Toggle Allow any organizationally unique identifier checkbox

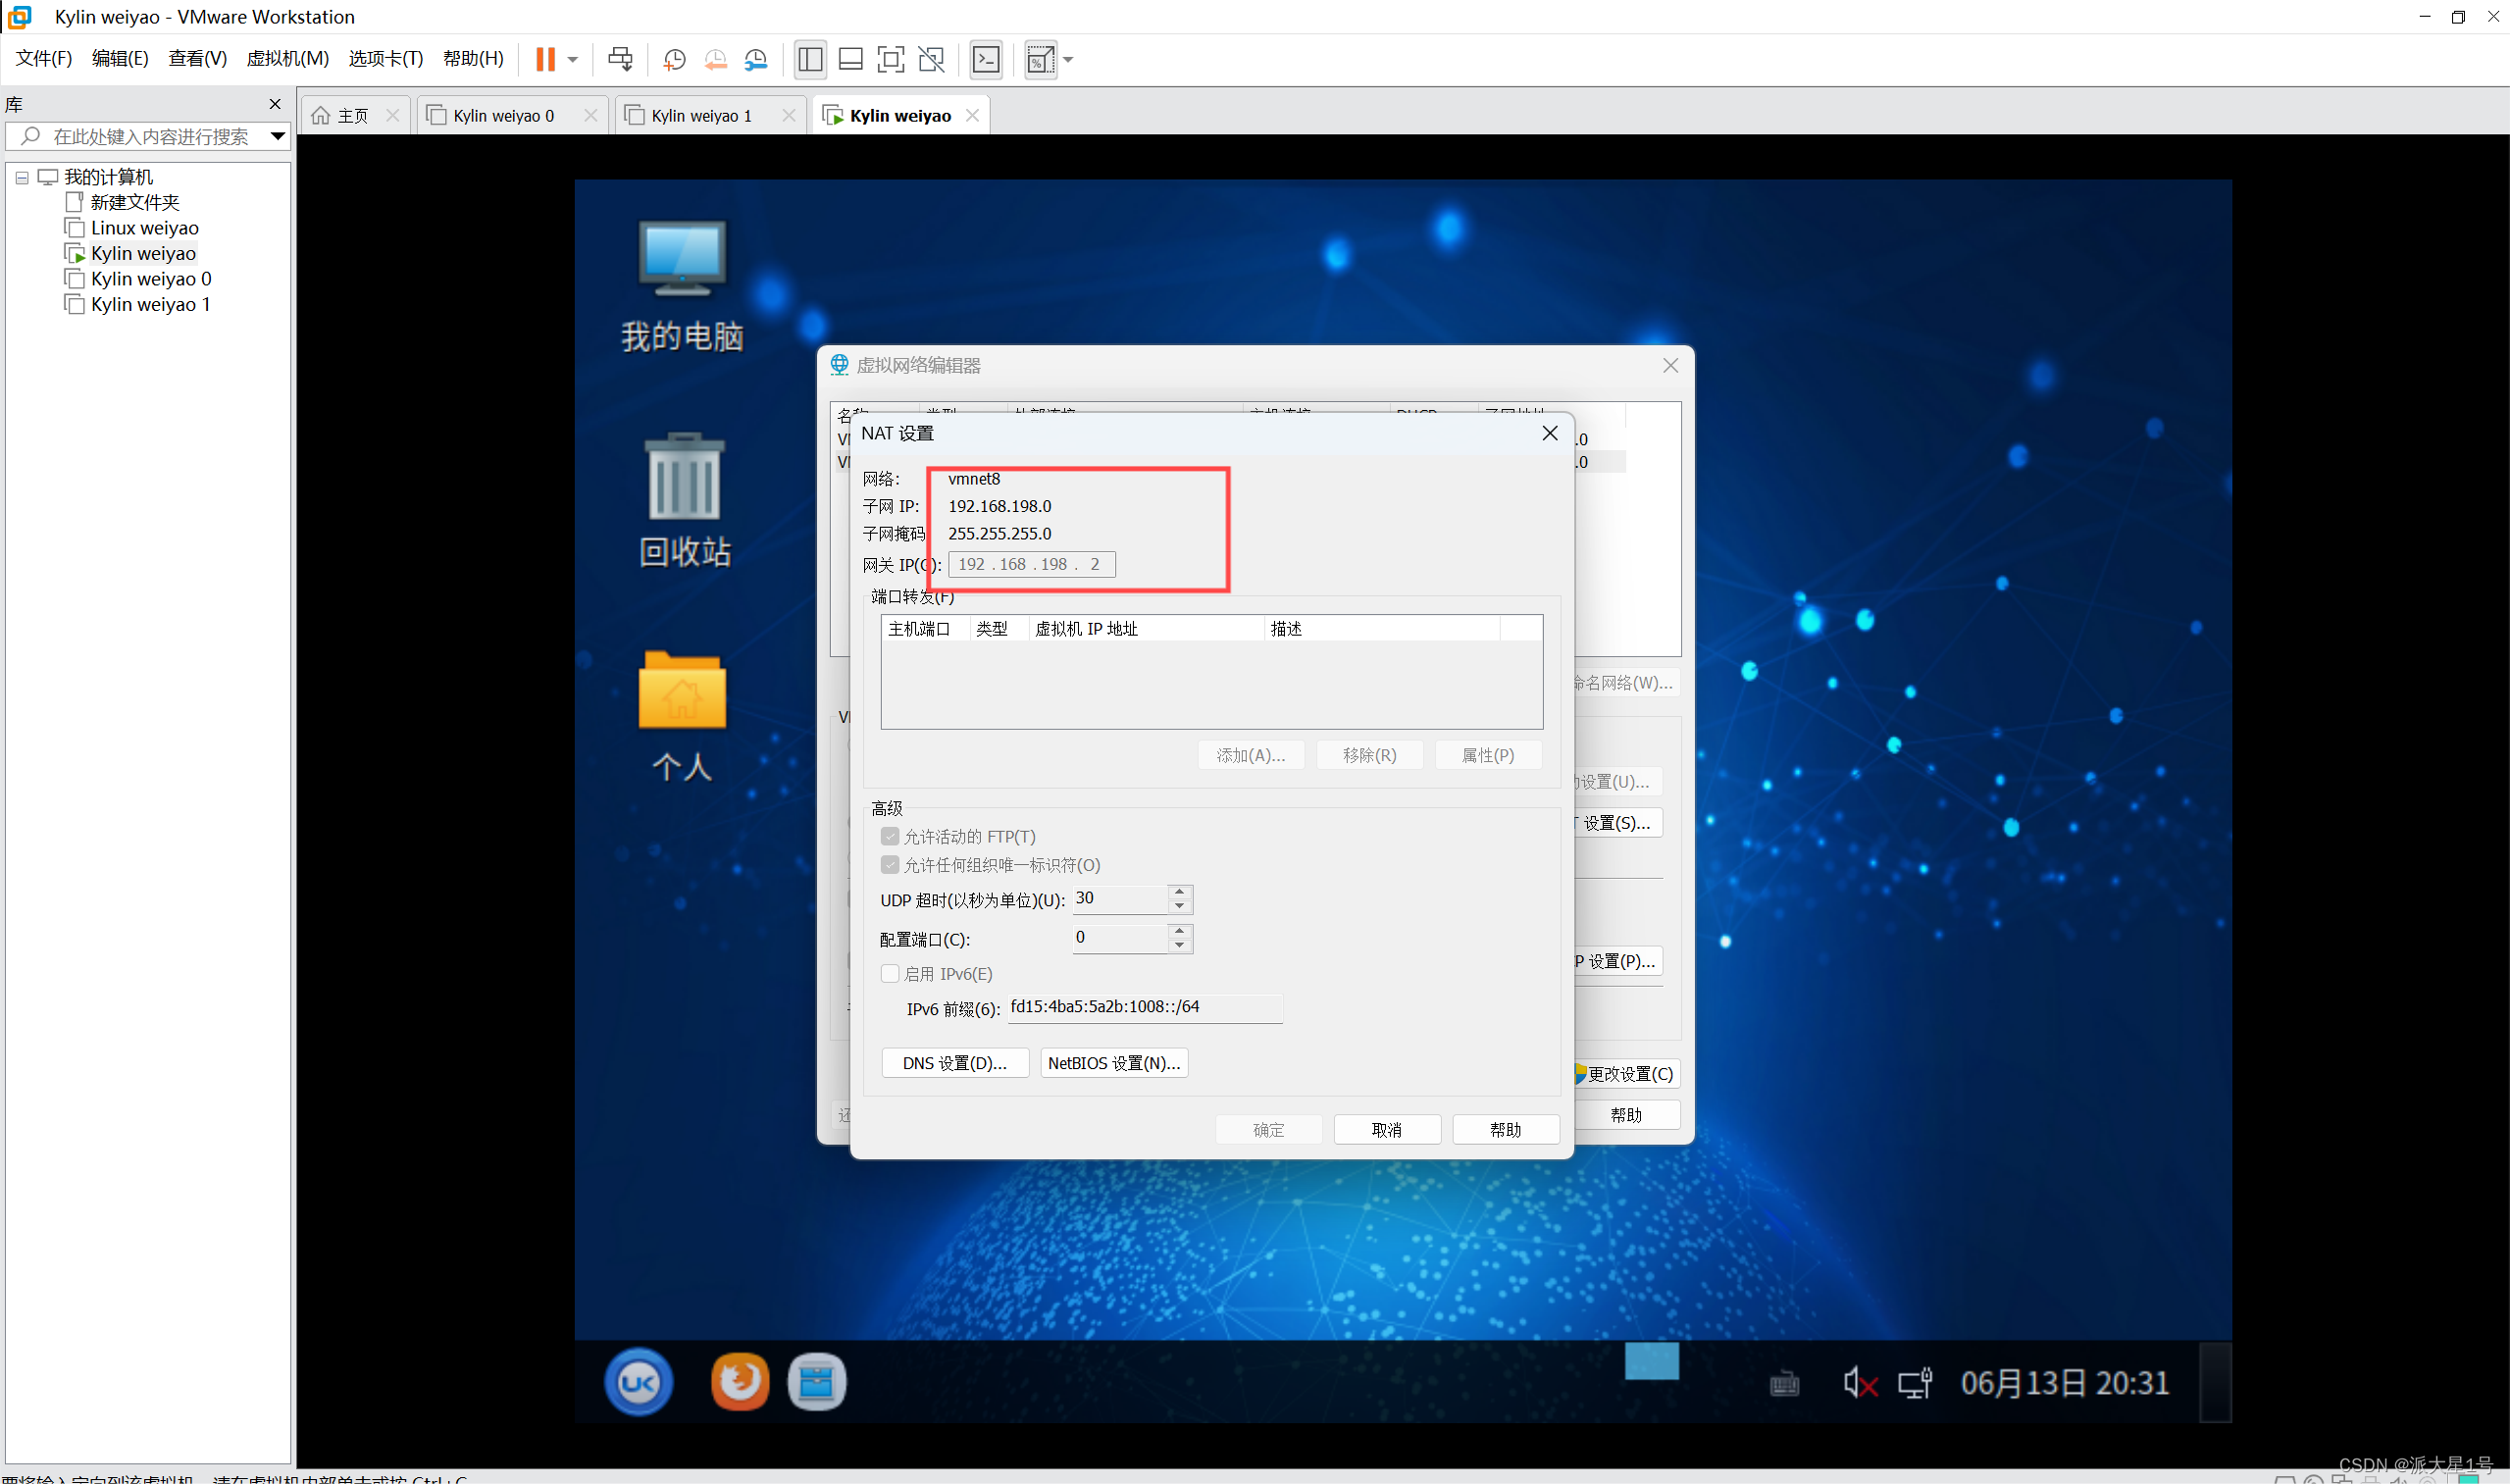889,864
